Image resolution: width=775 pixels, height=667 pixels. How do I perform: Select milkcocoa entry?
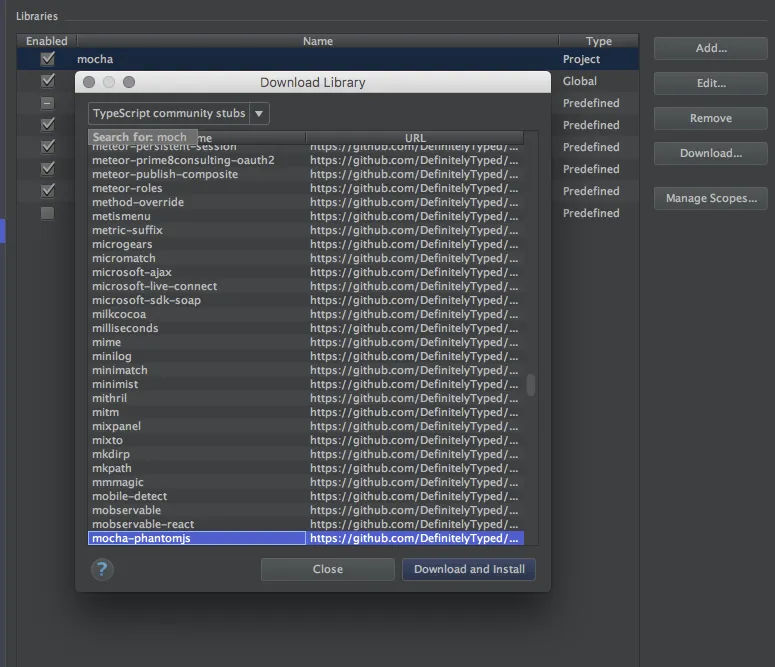(197, 314)
